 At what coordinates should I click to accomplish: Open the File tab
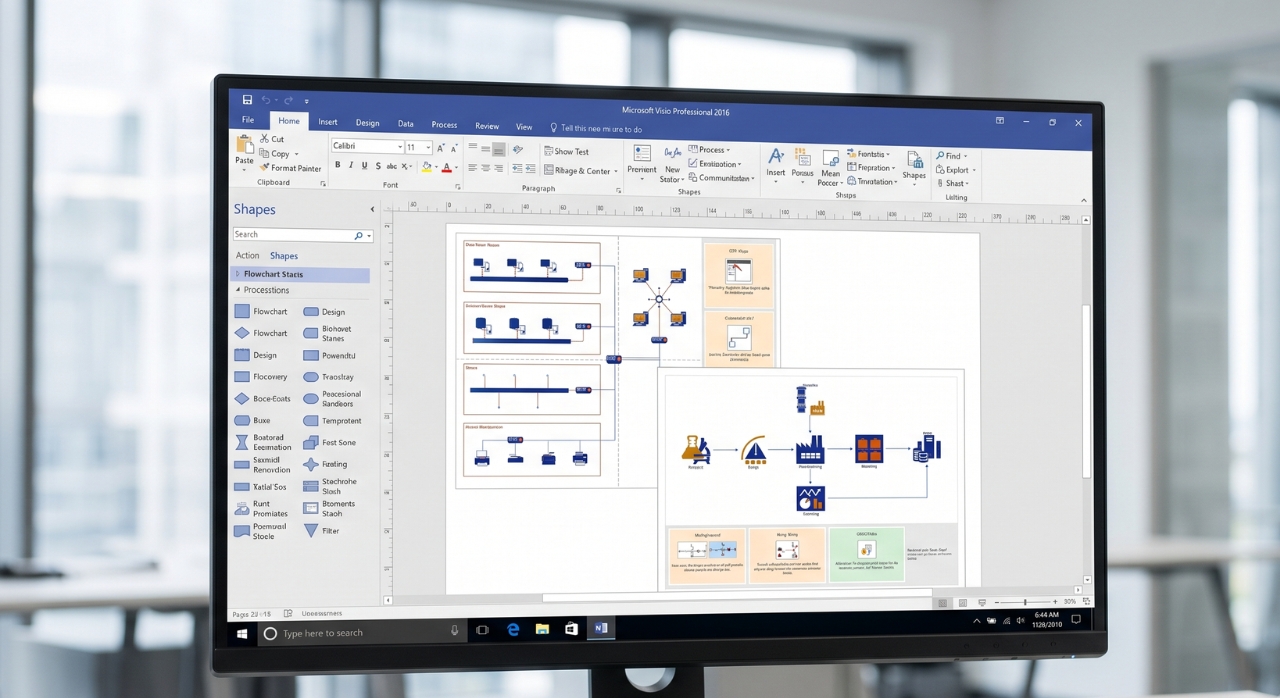(x=248, y=120)
